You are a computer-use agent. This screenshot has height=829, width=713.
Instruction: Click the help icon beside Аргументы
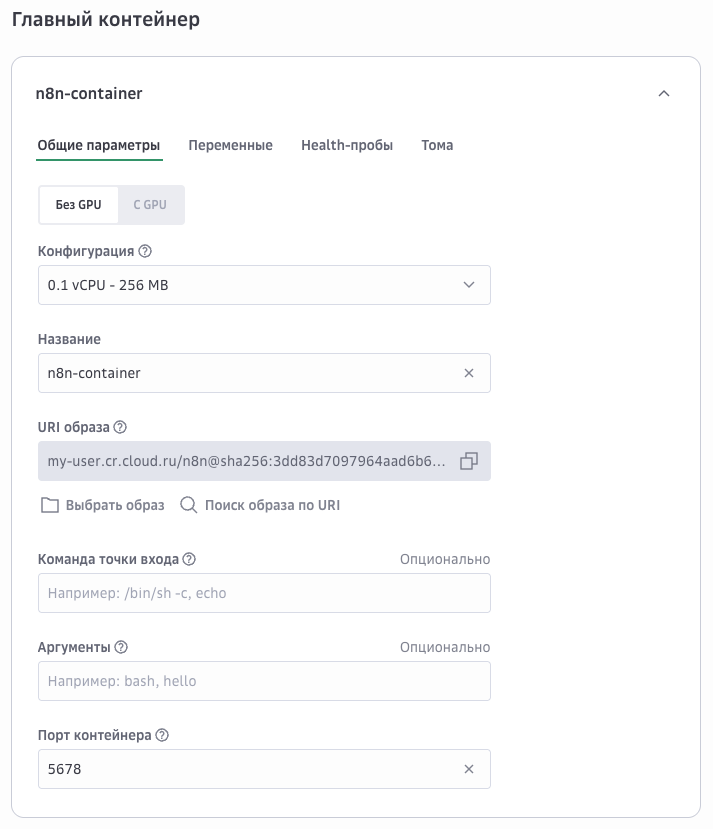coord(122,647)
